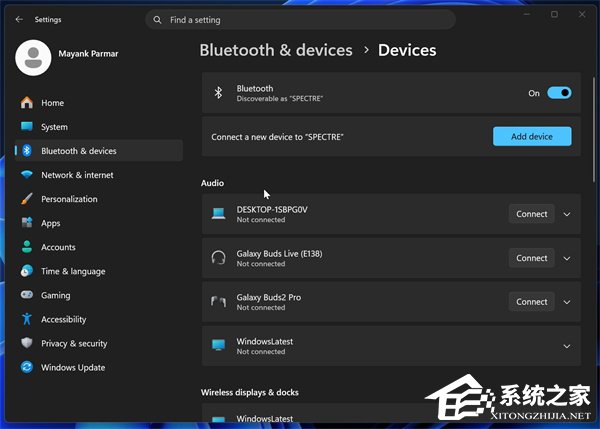The image size is (600, 429).
Task: Select Bluetooth & devices in the sidebar
Action: point(98,151)
